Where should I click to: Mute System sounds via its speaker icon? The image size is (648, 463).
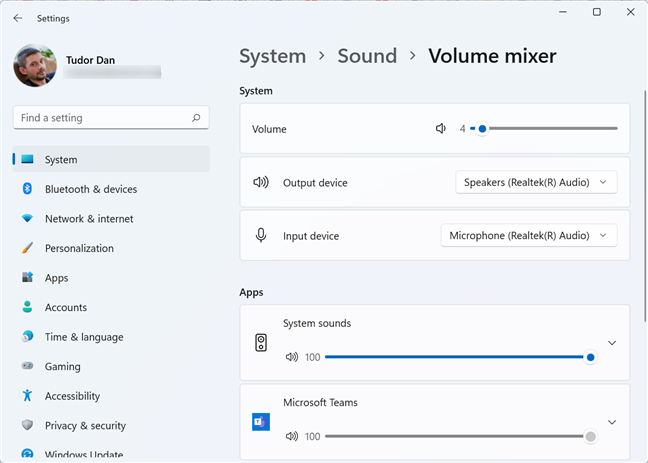[x=292, y=357]
